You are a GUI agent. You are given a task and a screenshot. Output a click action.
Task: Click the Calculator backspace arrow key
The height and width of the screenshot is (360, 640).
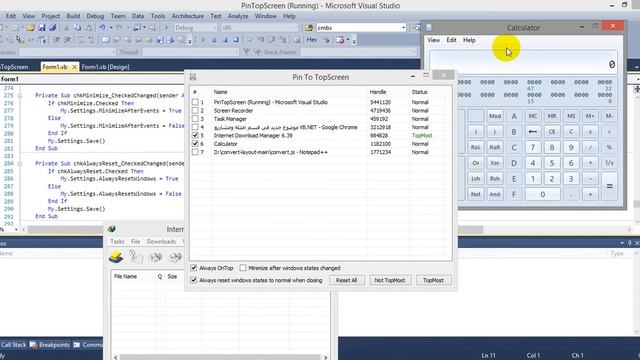pyautogui.click(x=533, y=131)
